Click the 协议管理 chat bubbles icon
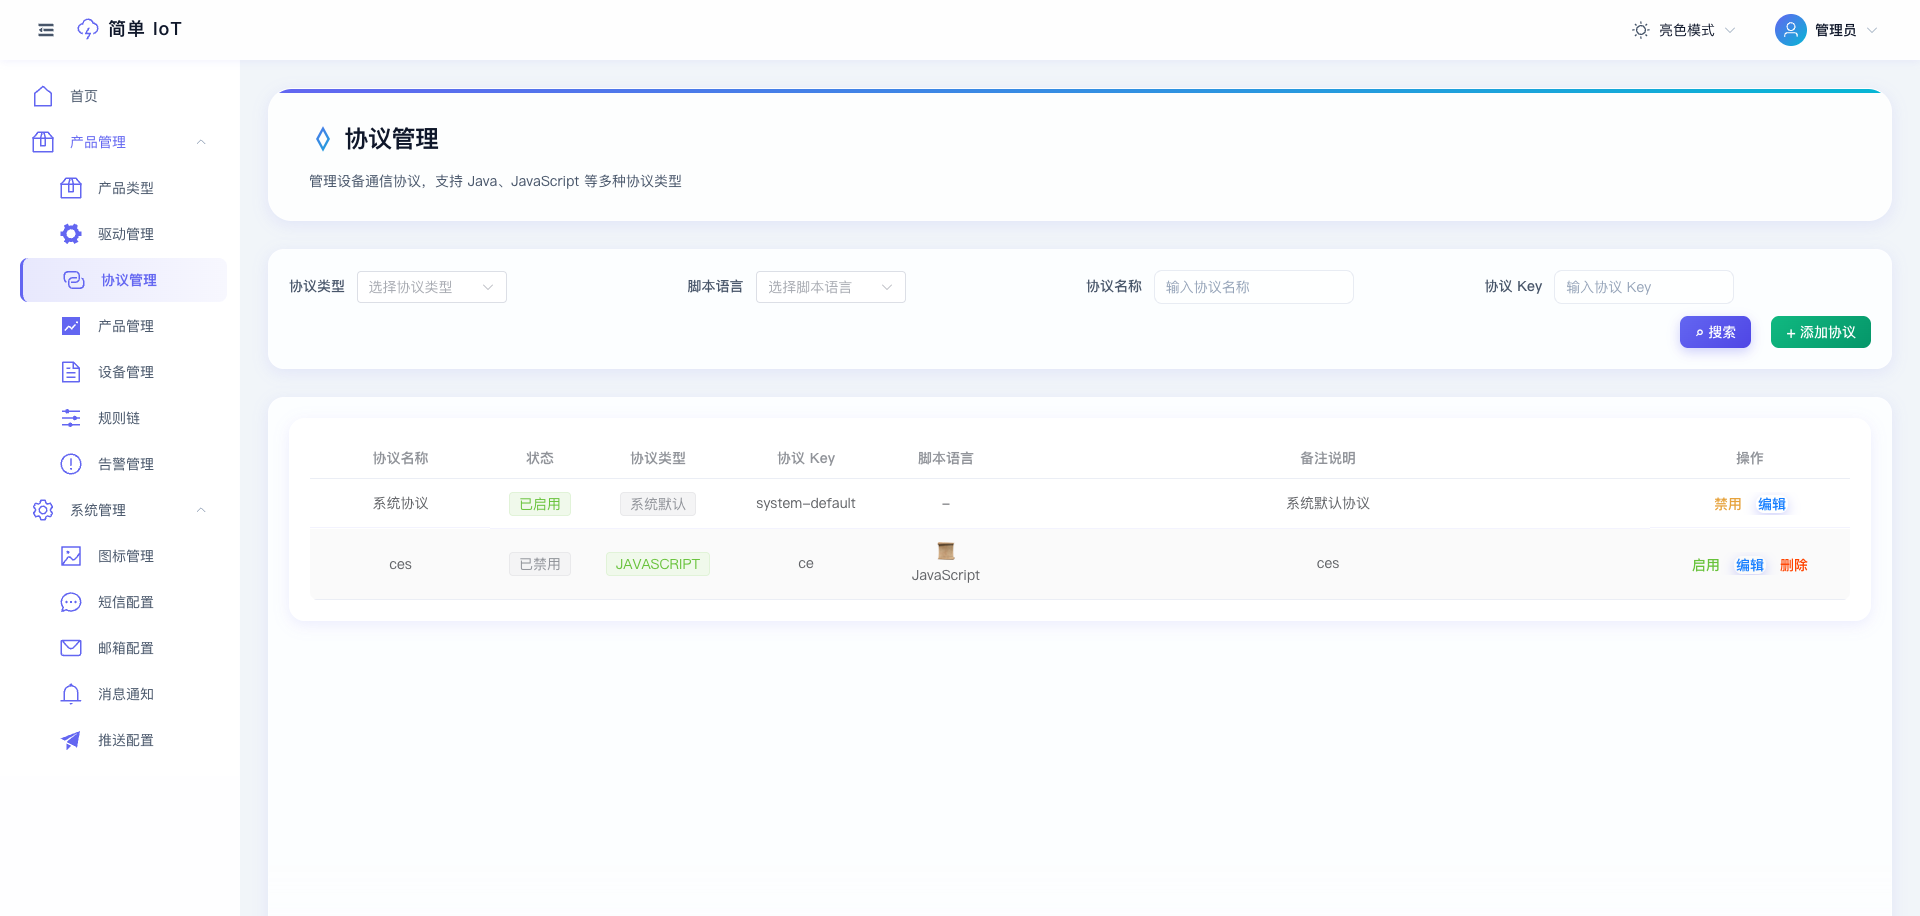The height and width of the screenshot is (916, 1920). point(74,280)
